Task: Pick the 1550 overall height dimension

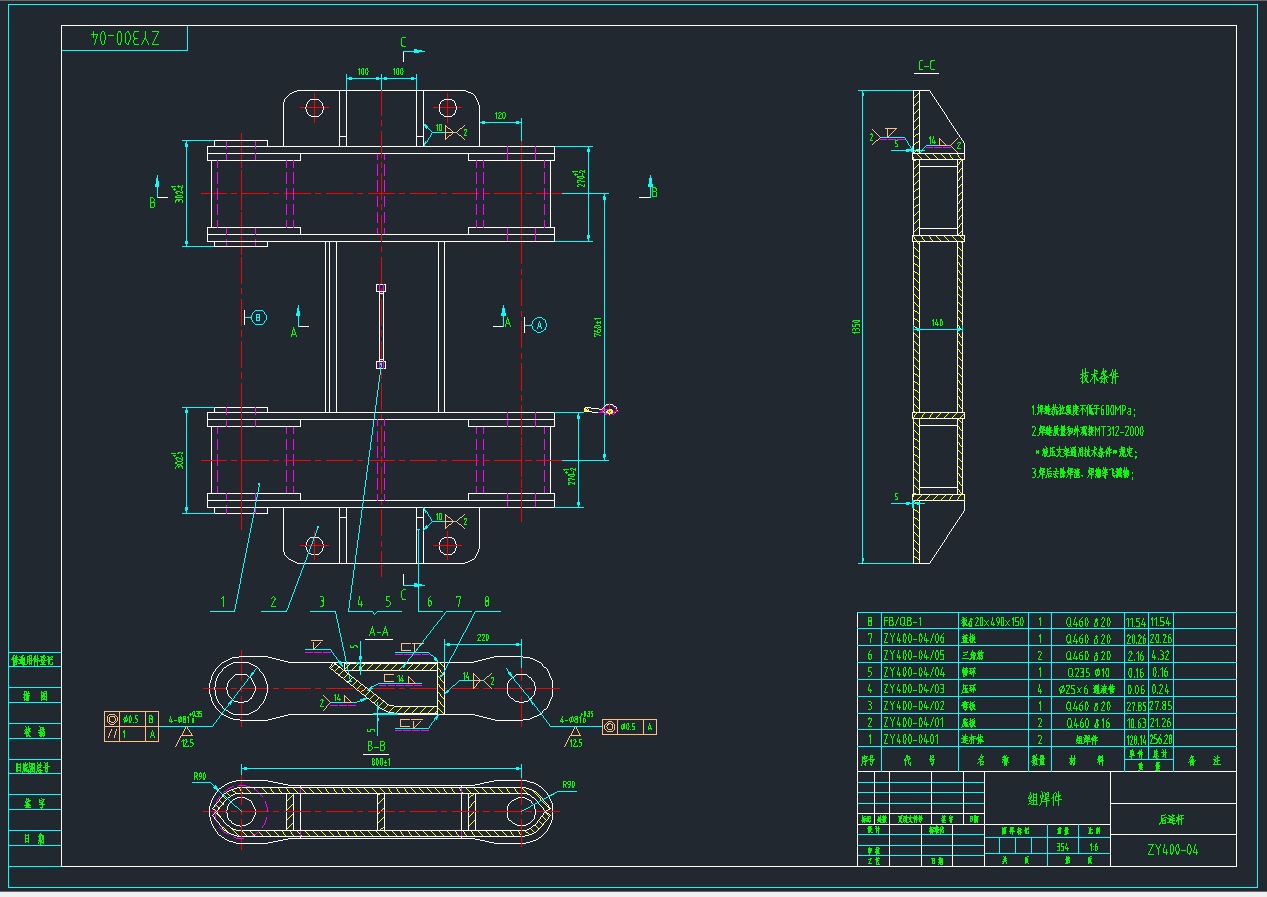Action: [x=856, y=327]
